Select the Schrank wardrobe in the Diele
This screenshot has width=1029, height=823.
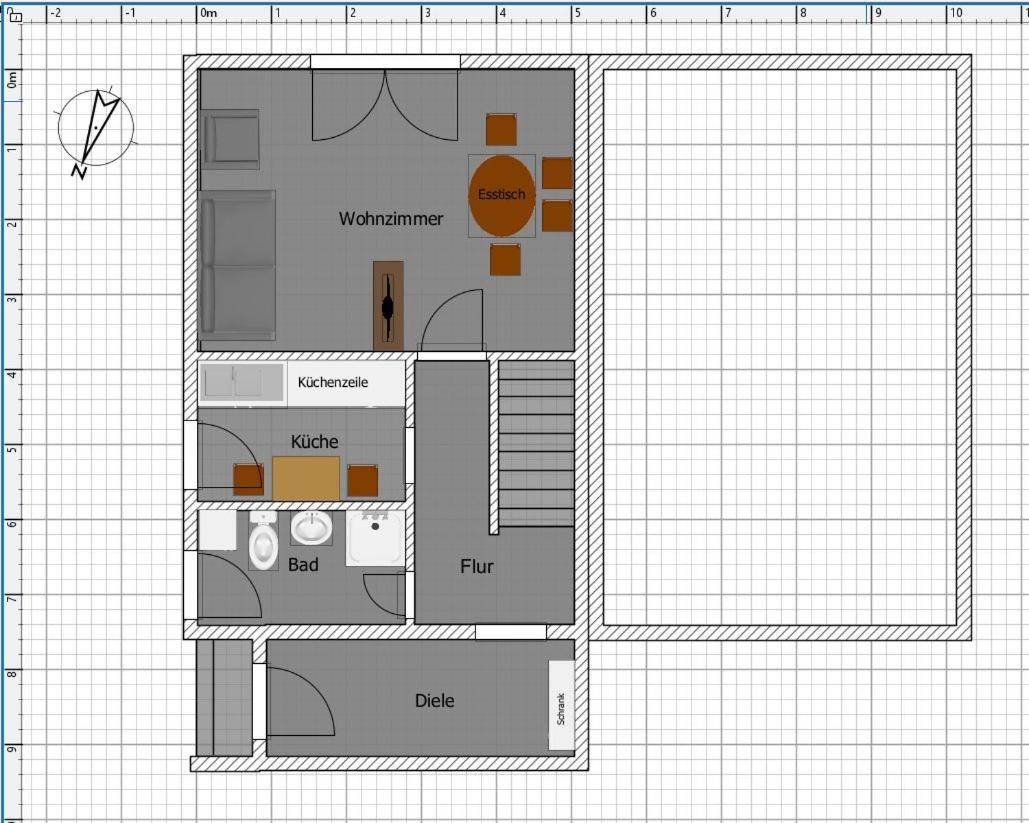[562, 706]
